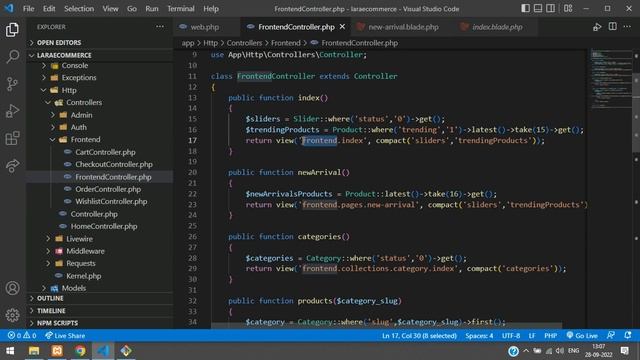Expand the Exceptions folder

(x=78, y=78)
